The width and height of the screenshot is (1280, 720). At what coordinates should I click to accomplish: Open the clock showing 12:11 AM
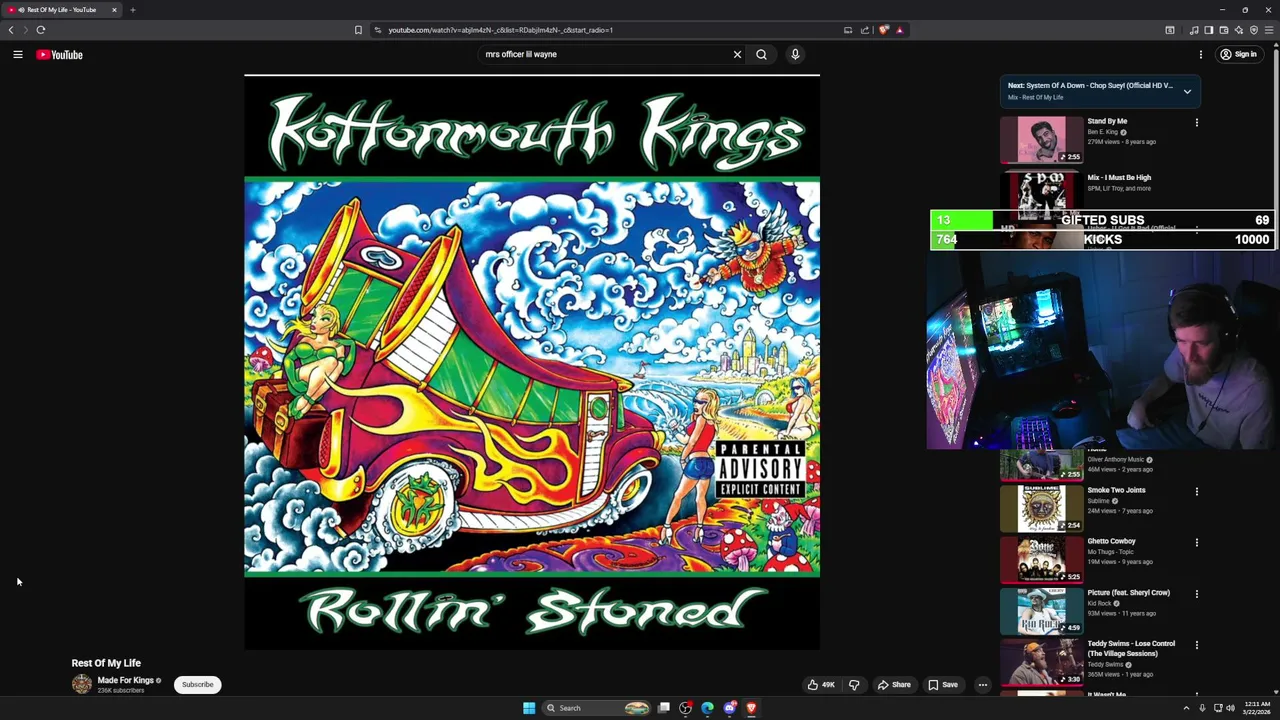pos(1257,708)
